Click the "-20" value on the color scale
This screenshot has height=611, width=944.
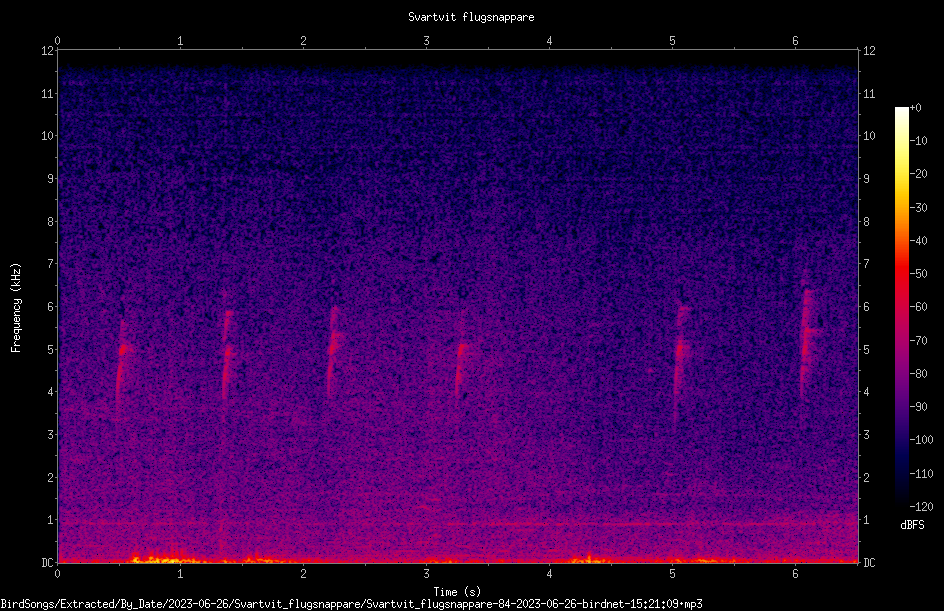click(x=918, y=174)
